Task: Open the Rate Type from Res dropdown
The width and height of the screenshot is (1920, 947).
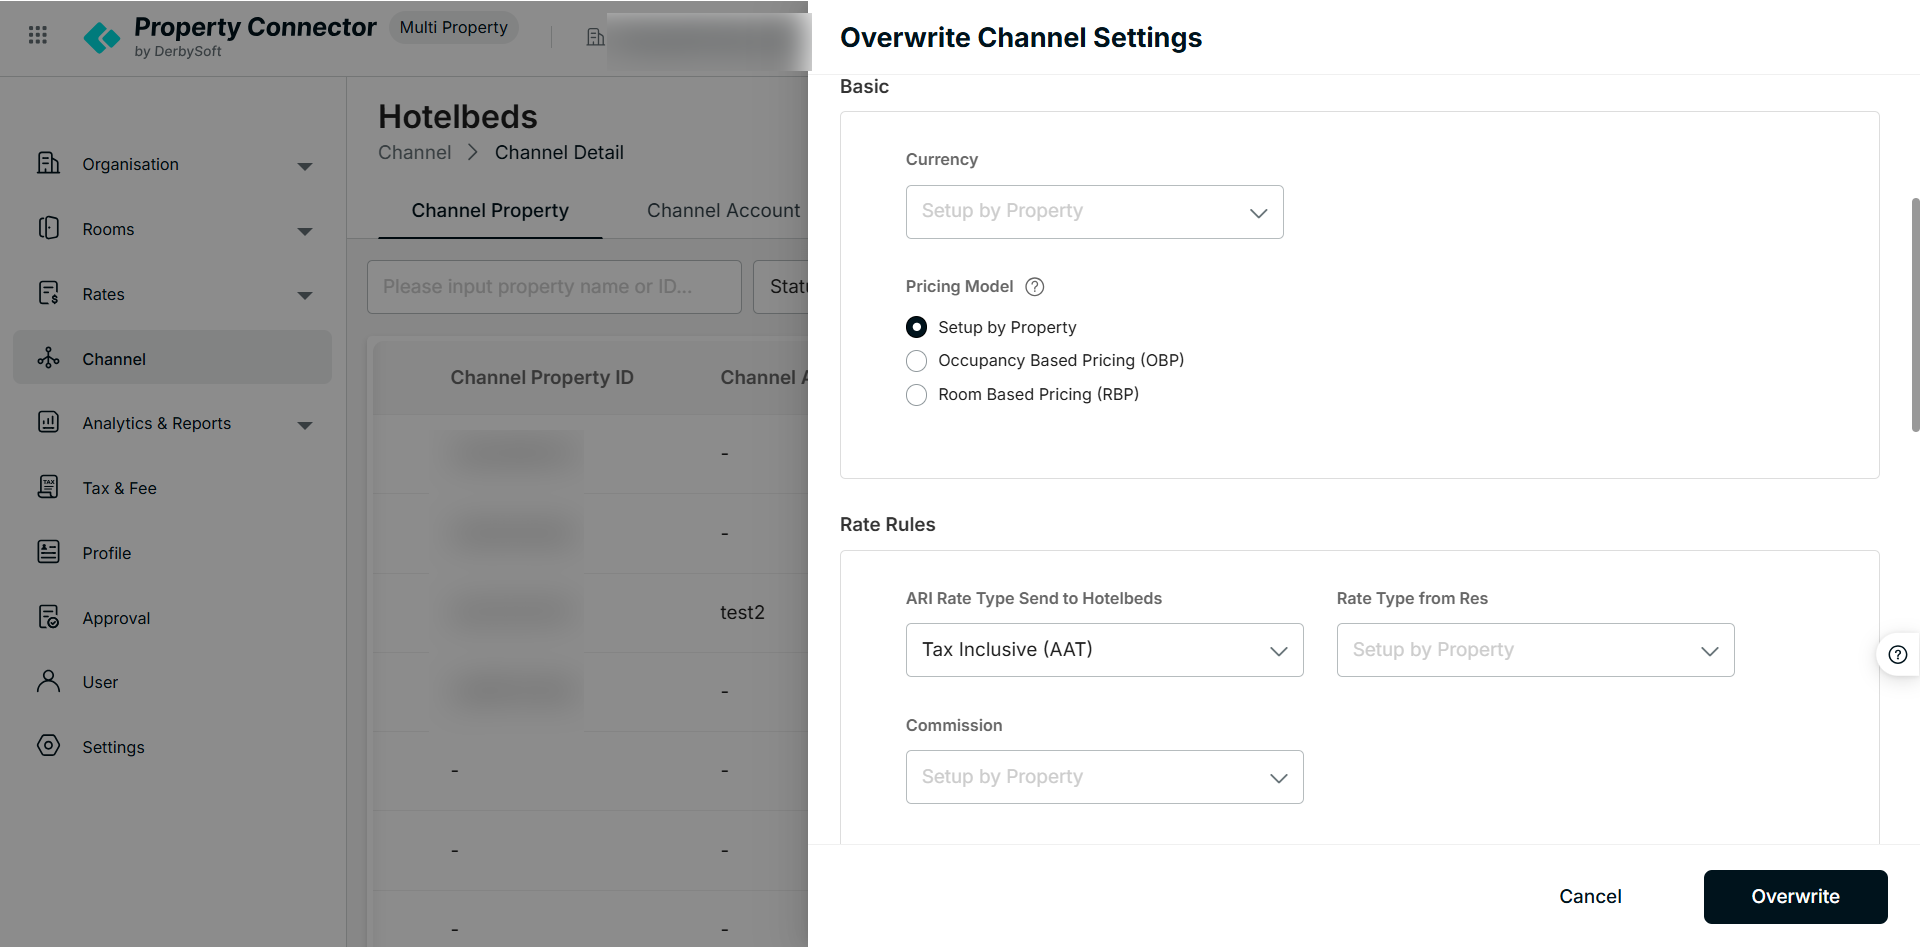Action: click(x=1535, y=650)
